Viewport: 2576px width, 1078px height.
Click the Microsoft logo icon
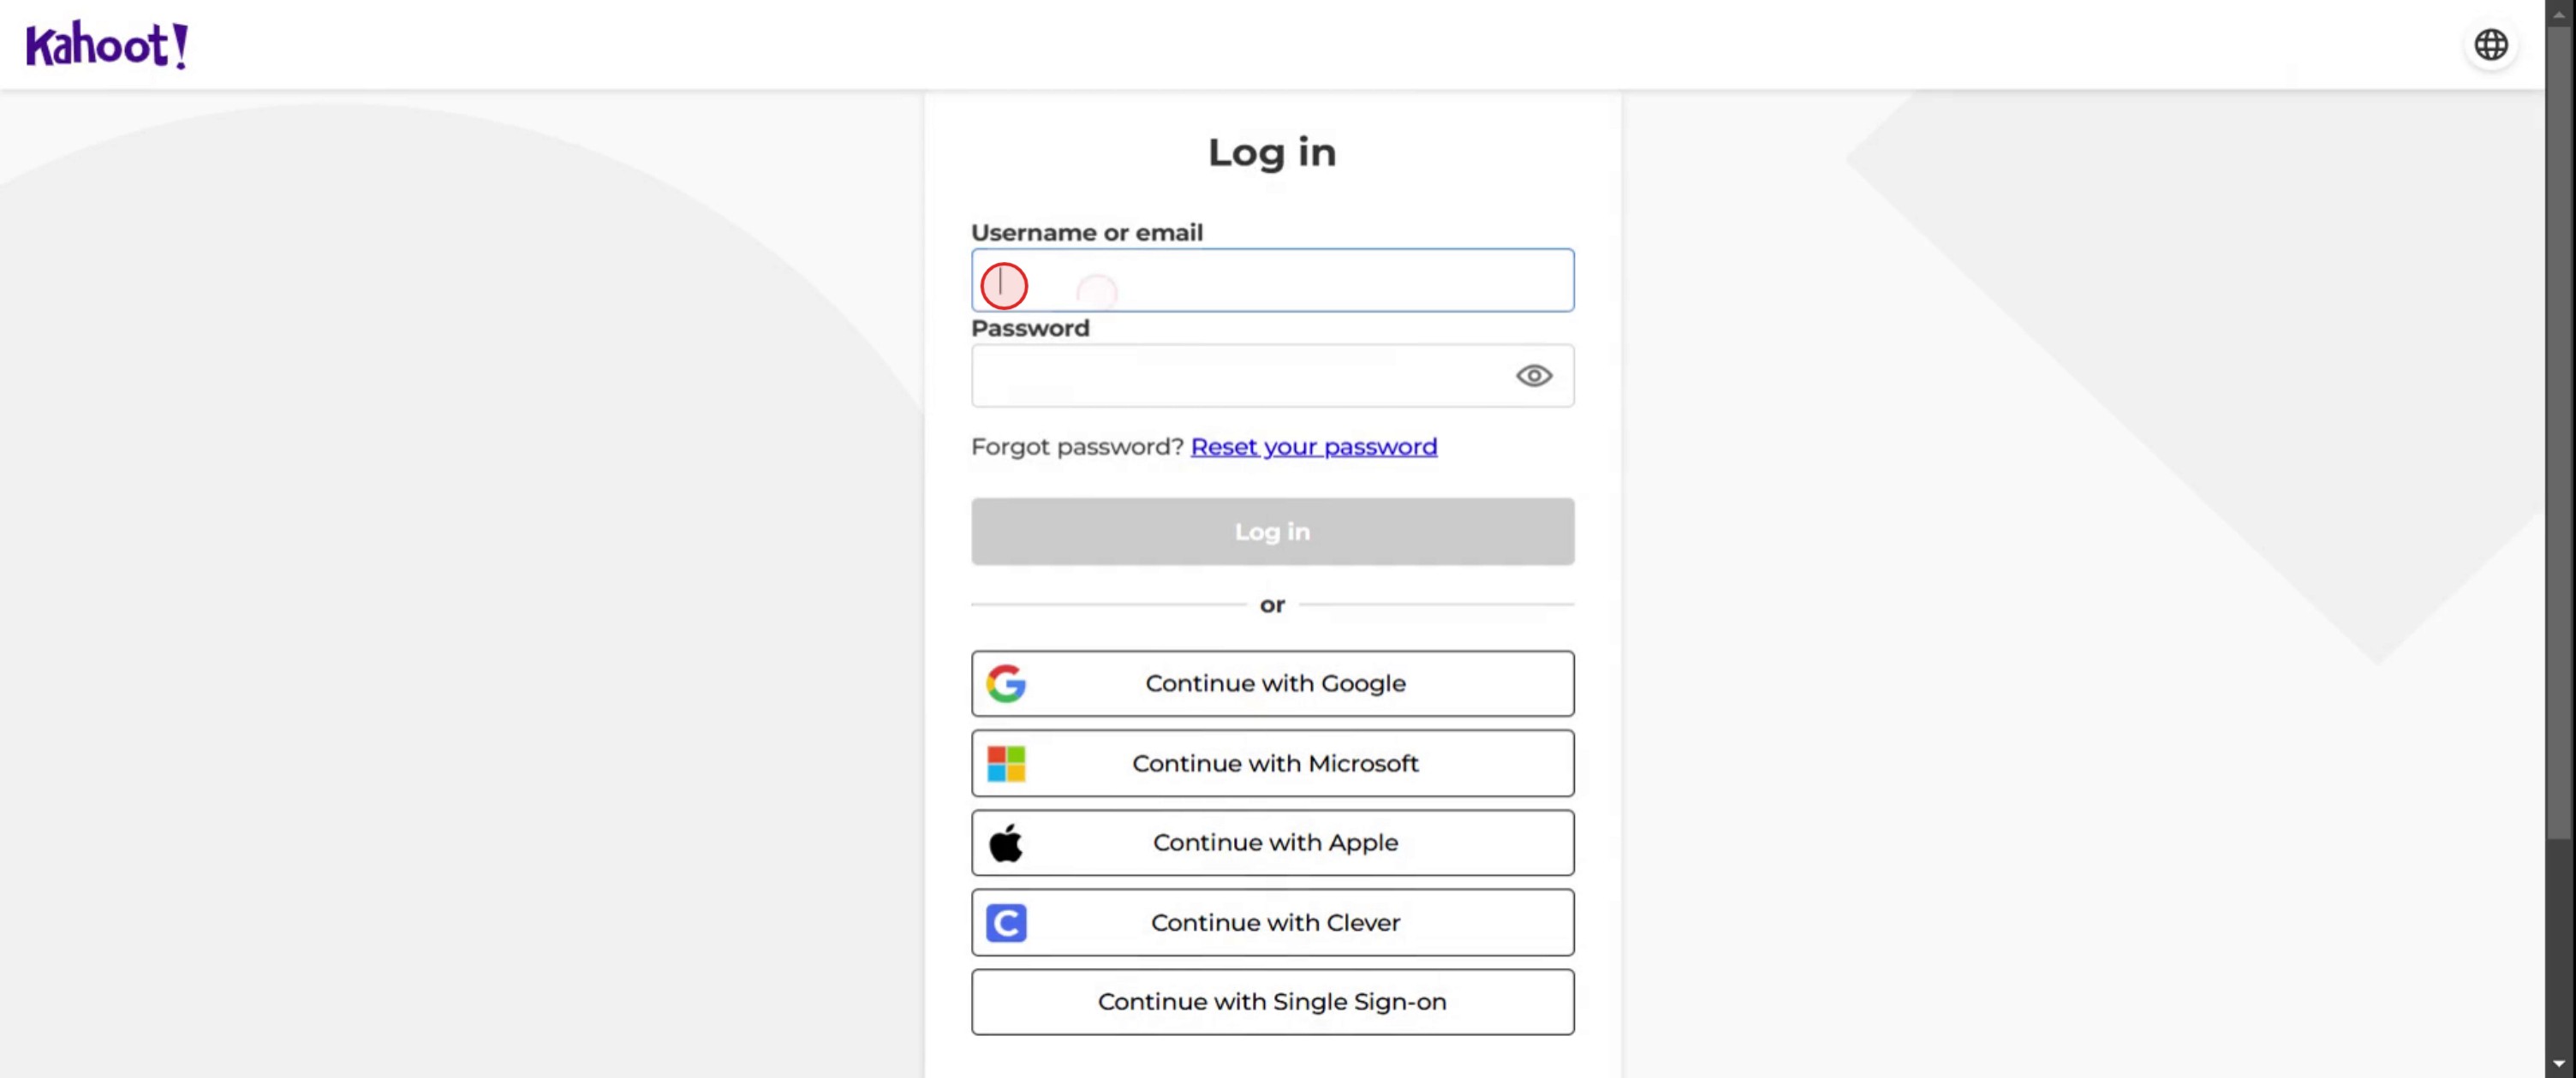coord(1006,763)
